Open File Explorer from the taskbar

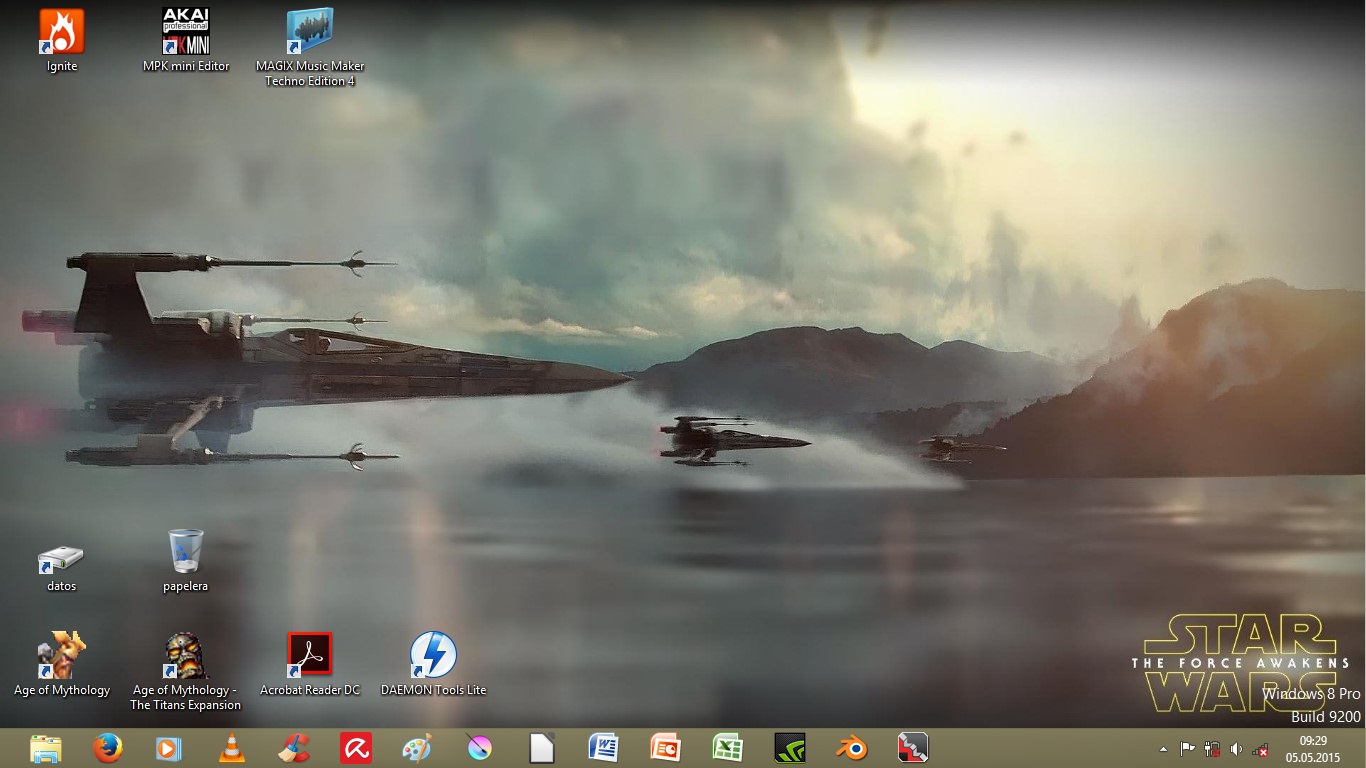[x=46, y=748]
